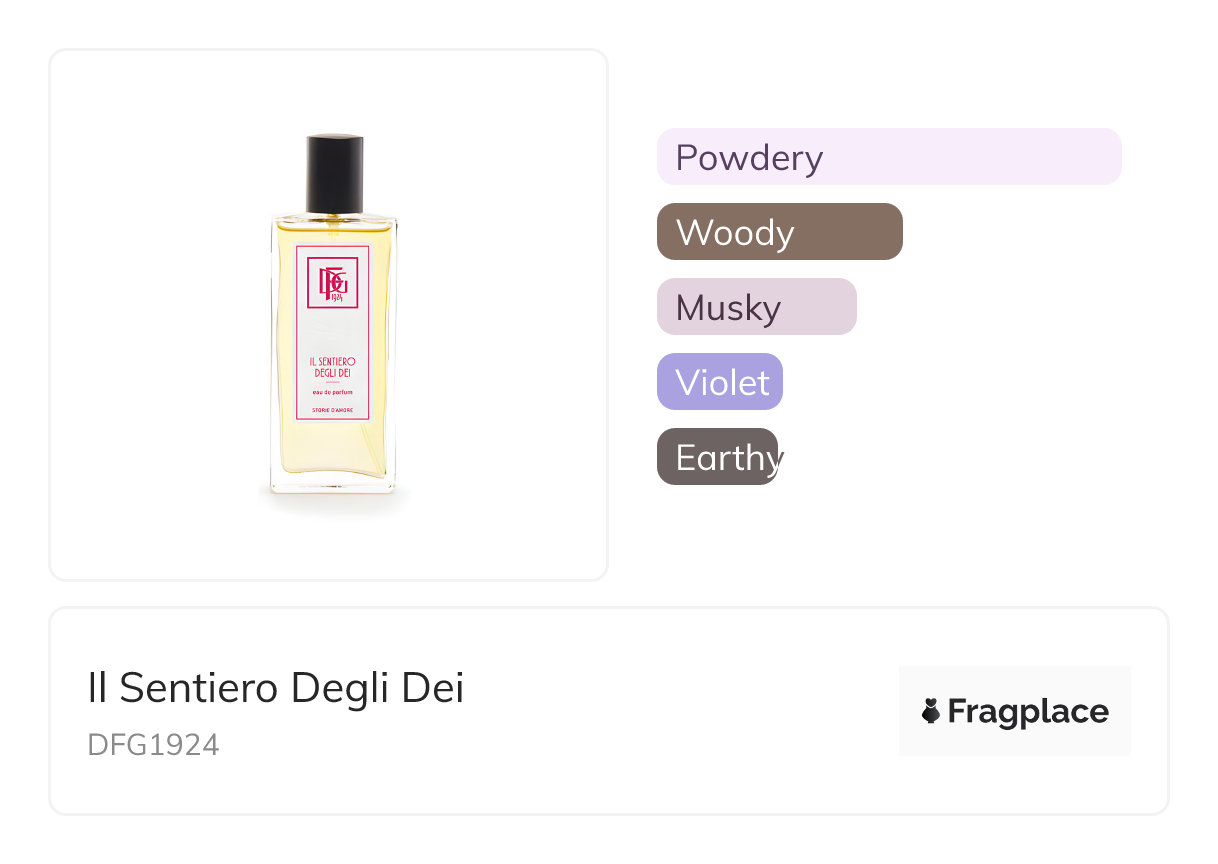Click empty space between product title and Fragplace badge
This screenshot has height=864, width=1218.
point(680,711)
